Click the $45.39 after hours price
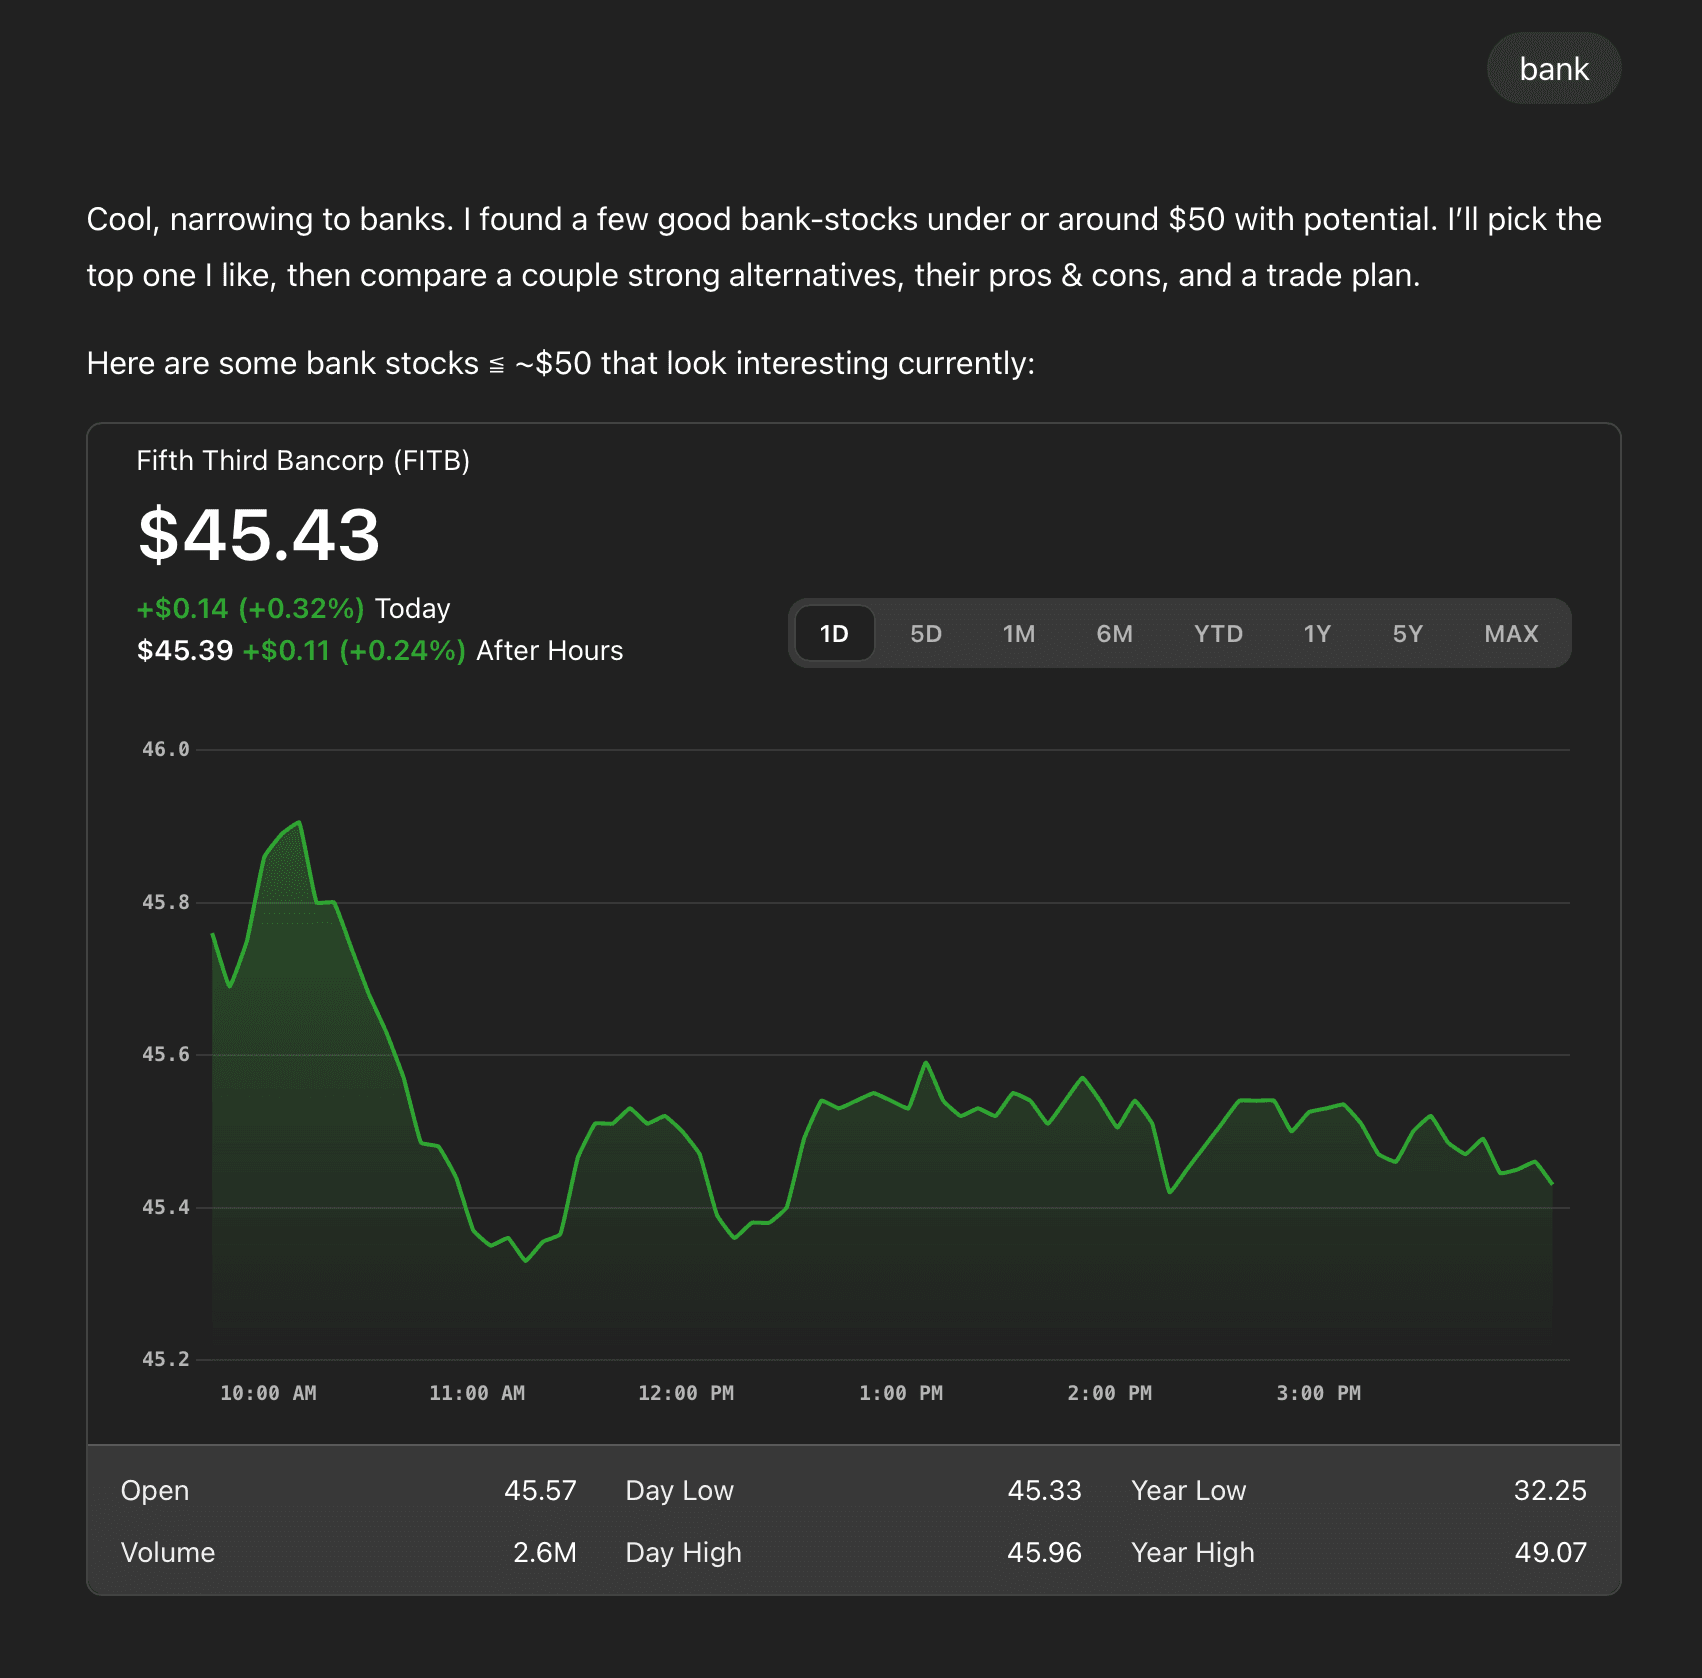 point(185,650)
